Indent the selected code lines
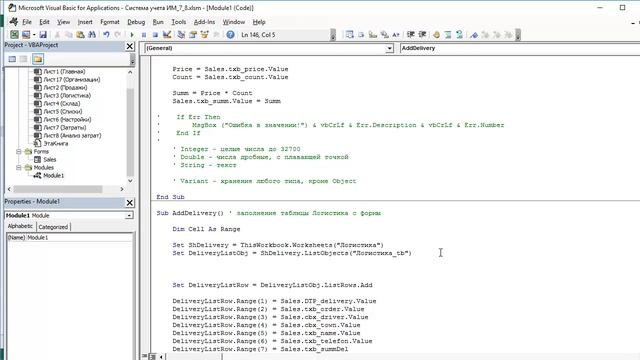This screenshot has height=360, width=640. 411,35
